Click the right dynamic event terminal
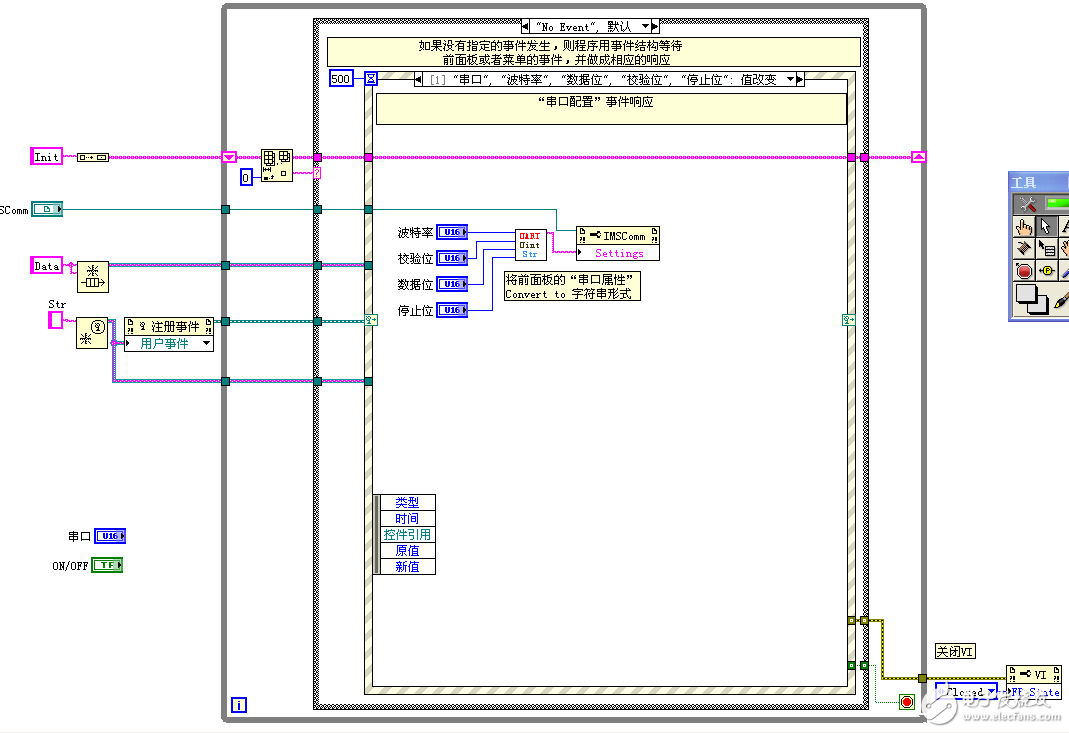This screenshot has height=733, width=1069. (849, 320)
